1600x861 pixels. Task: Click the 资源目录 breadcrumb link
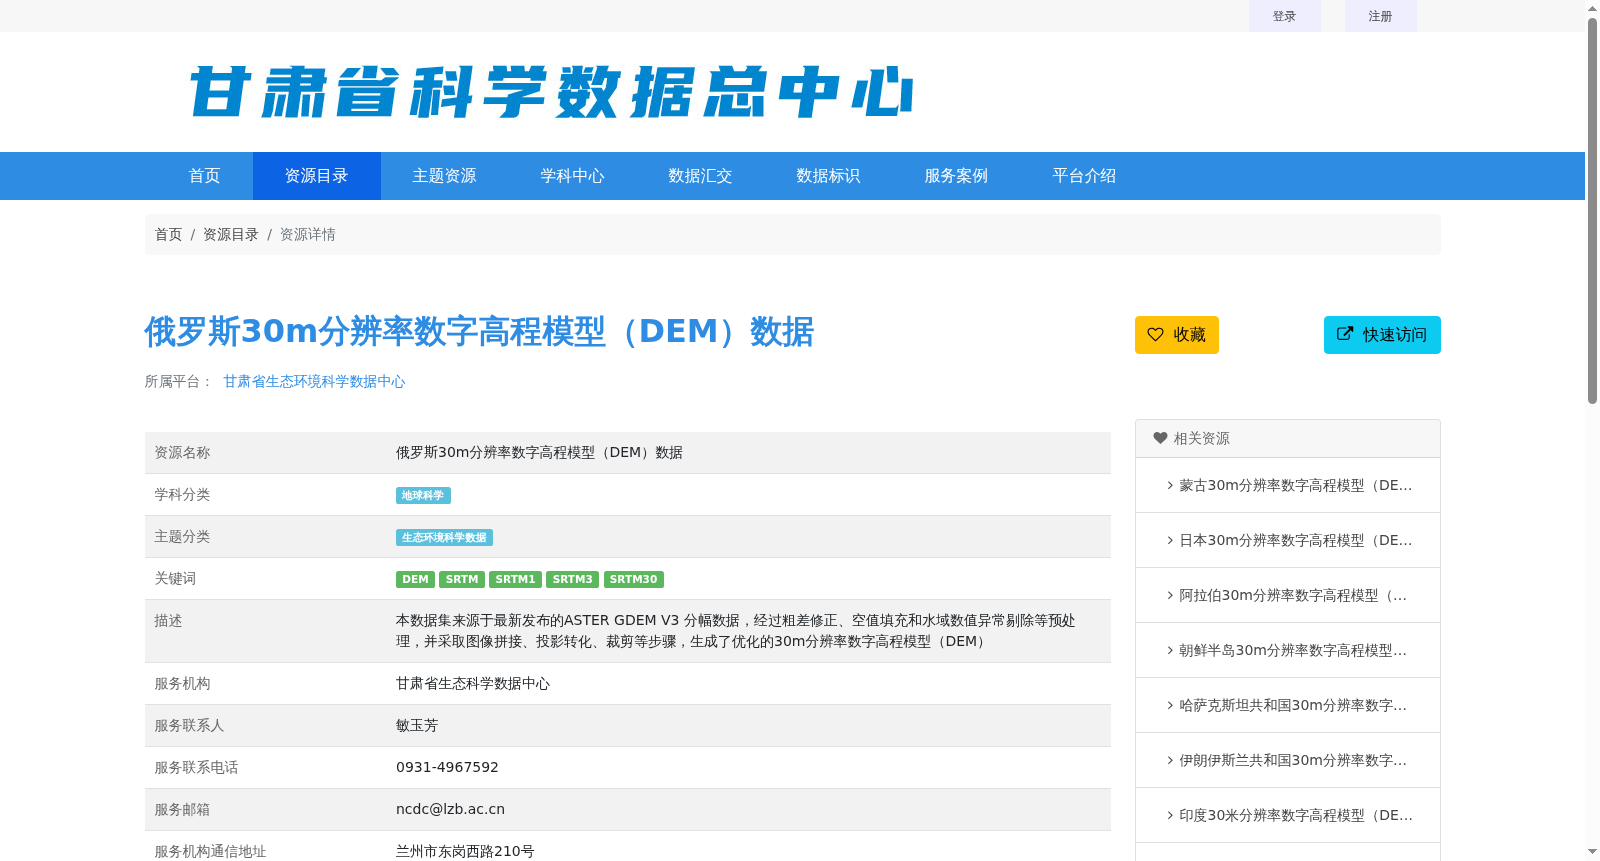click(x=231, y=234)
